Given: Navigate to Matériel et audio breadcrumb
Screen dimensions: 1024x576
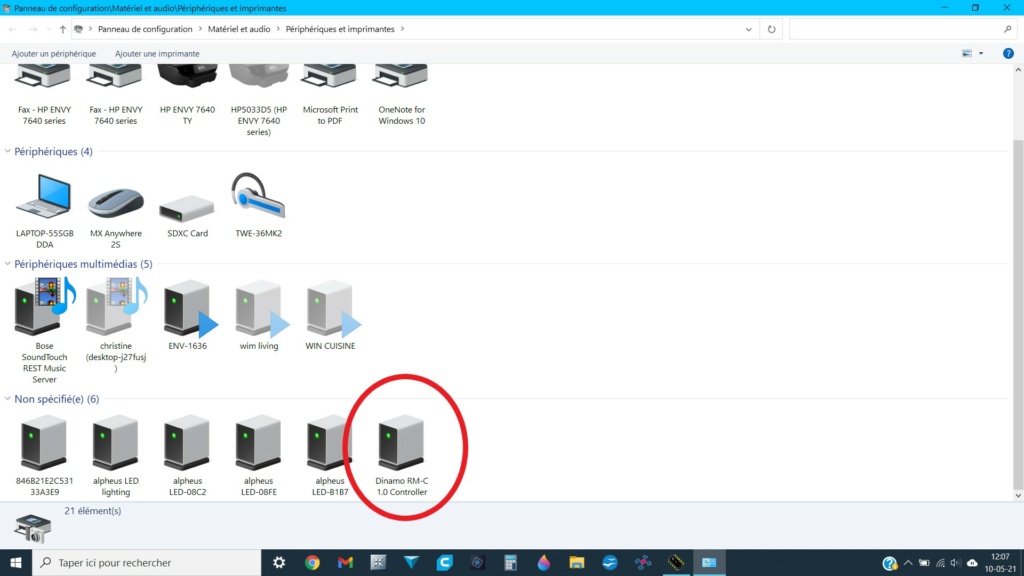Looking at the screenshot, I should [x=239, y=29].
